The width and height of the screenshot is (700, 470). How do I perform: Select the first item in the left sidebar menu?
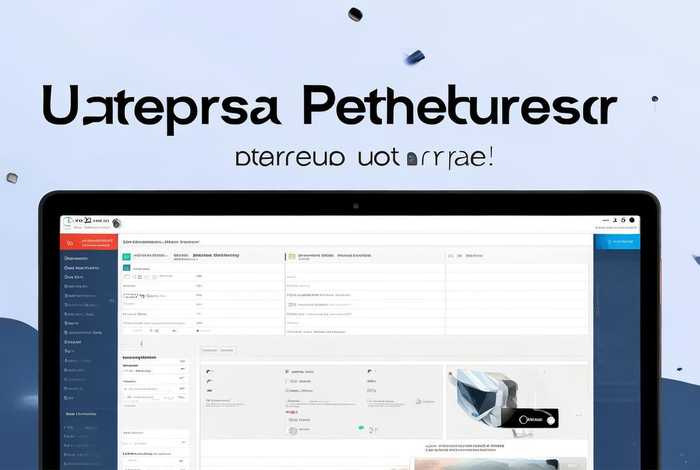click(76, 258)
